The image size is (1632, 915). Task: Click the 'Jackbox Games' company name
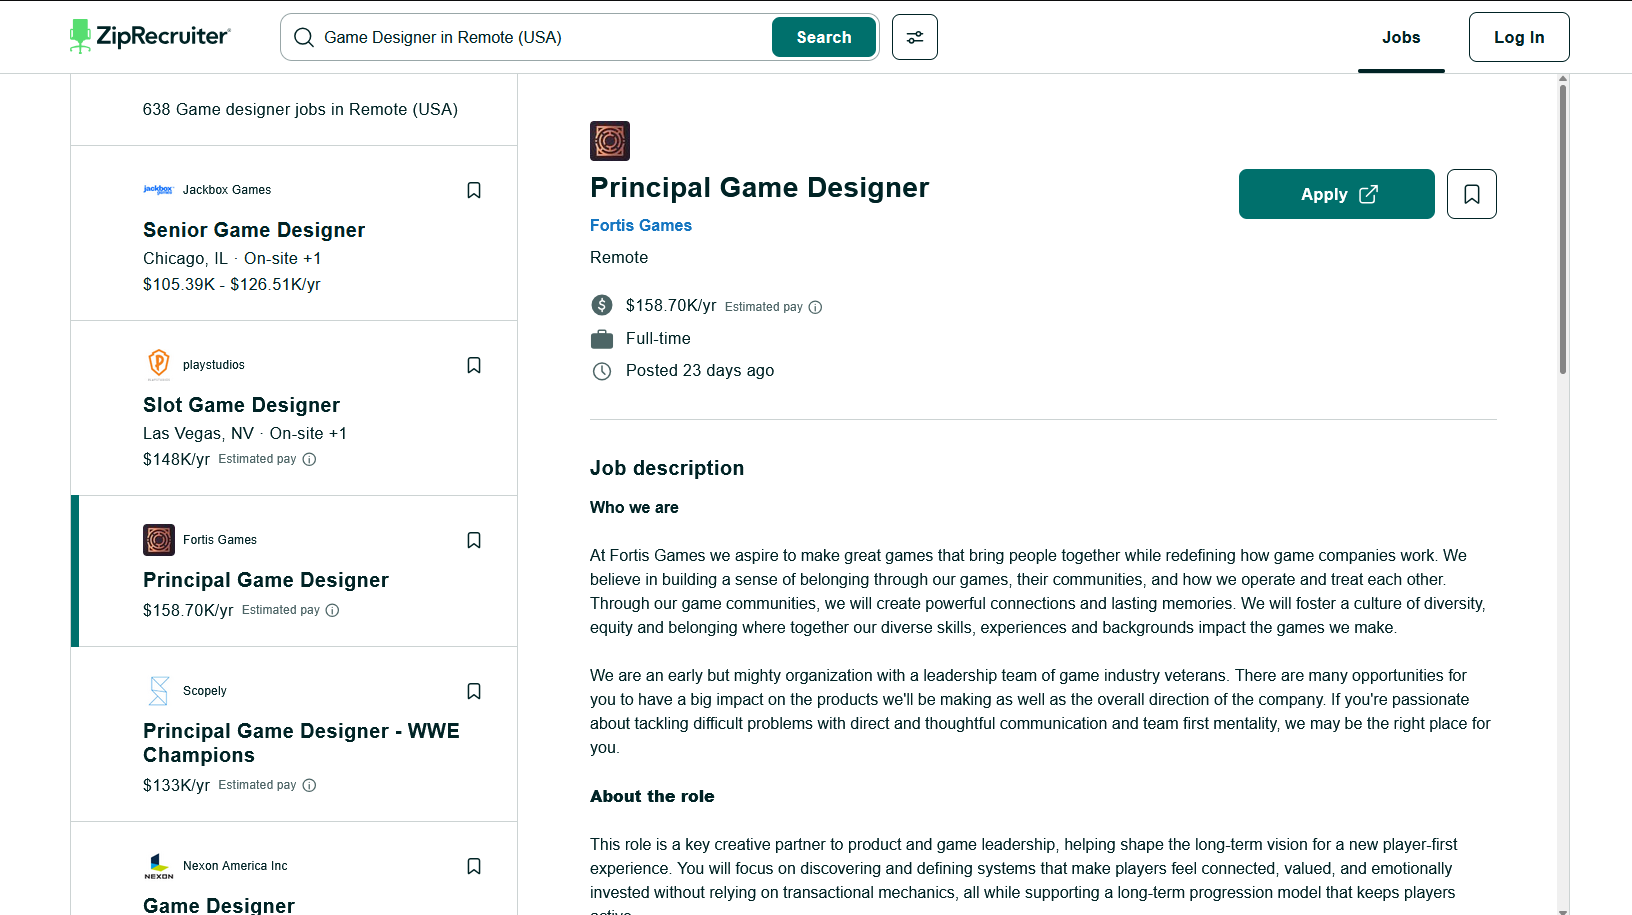point(227,190)
